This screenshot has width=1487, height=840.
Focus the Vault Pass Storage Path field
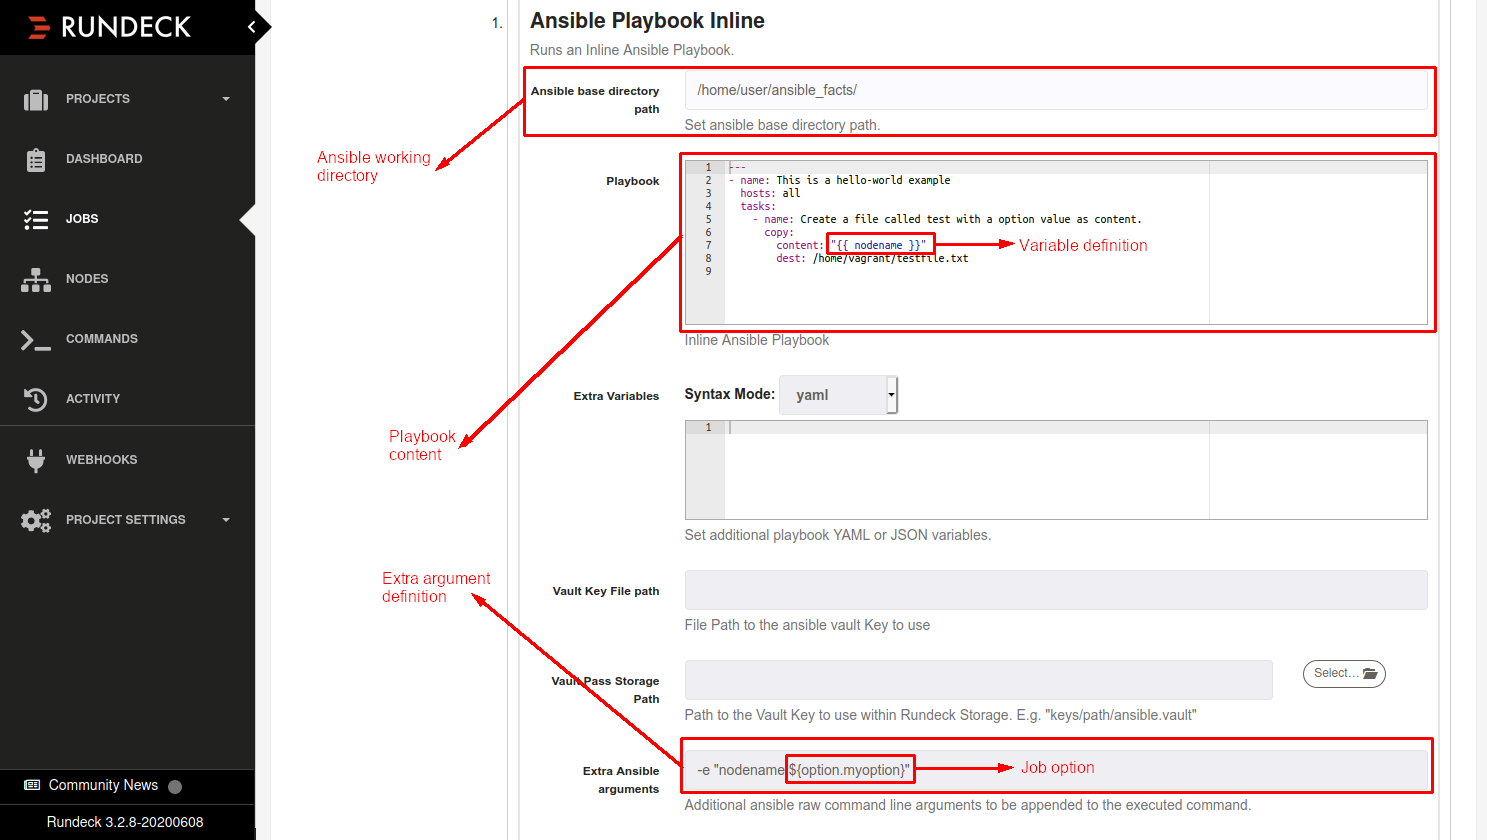point(978,680)
